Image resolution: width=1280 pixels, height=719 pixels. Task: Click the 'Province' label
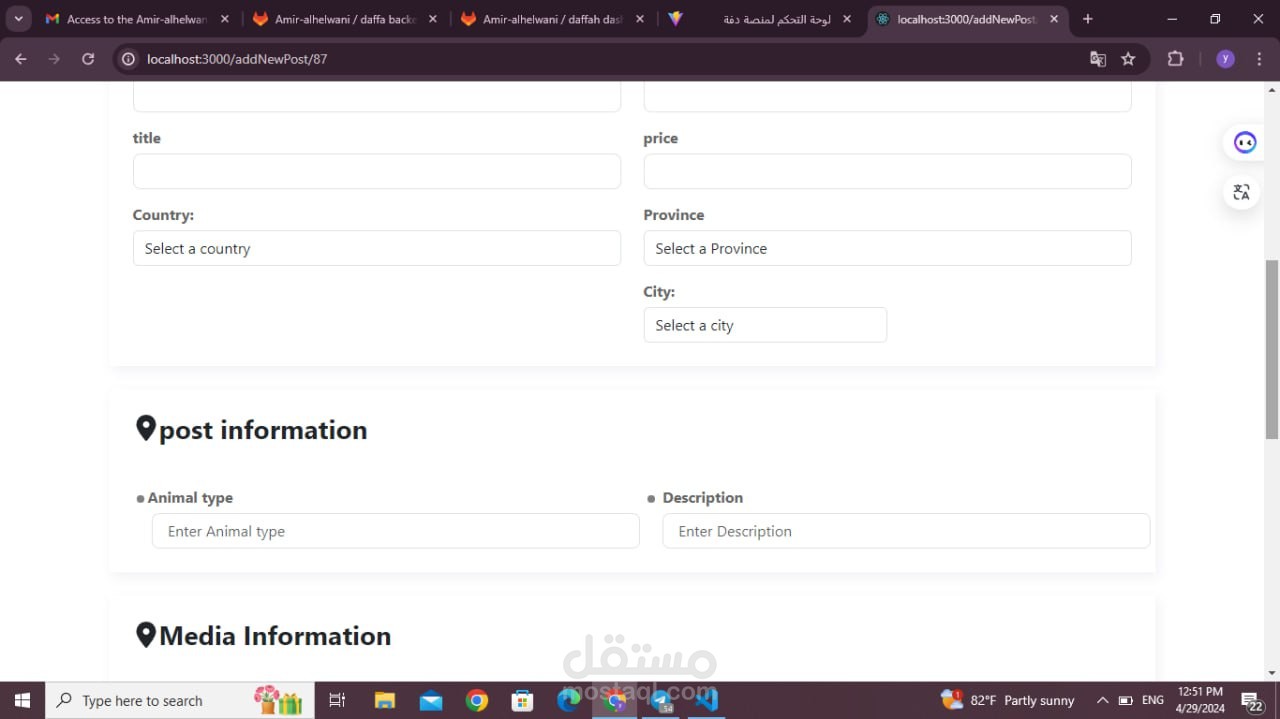point(674,215)
